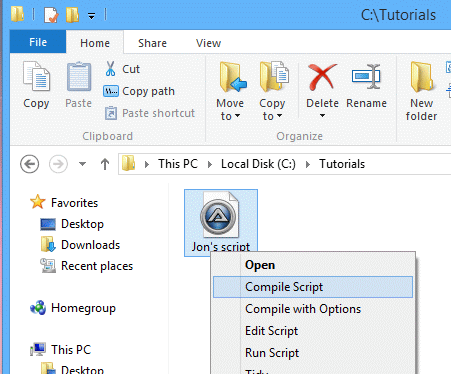Choose Compile Script from context menu
The image size is (451, 374).
[313, 287]
